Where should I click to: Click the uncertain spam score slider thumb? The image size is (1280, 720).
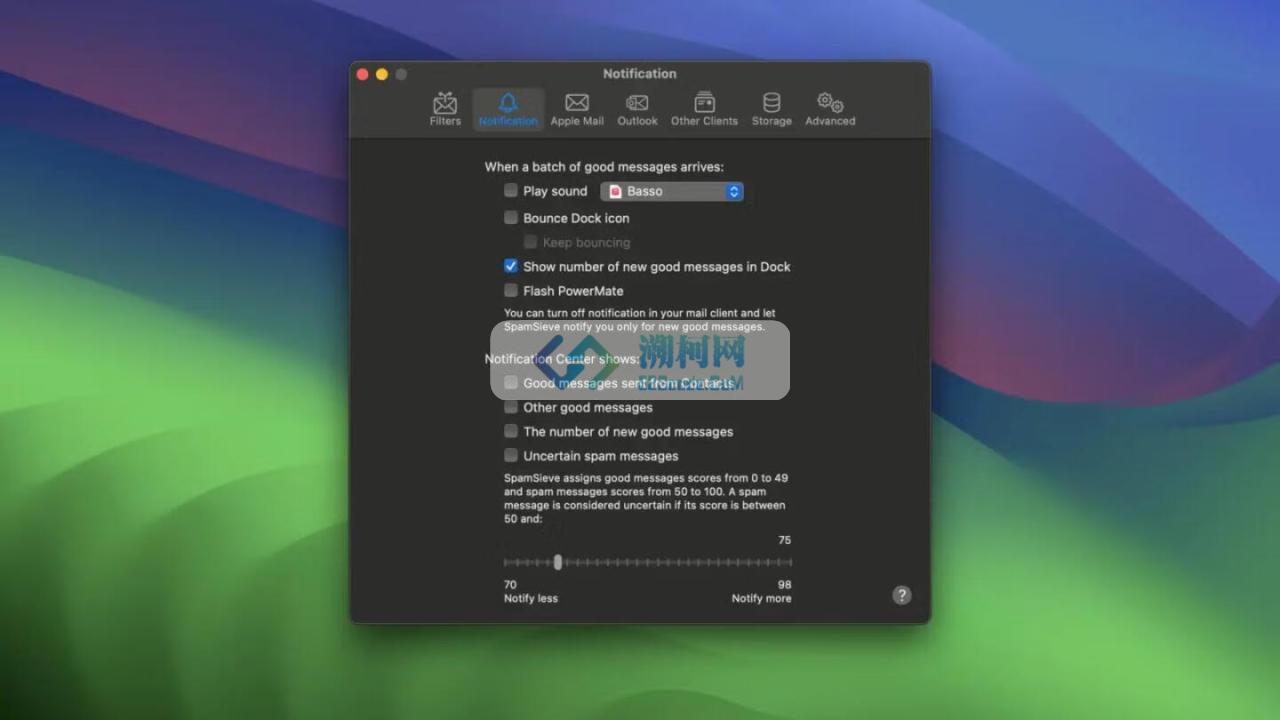(x=558, y=562)
